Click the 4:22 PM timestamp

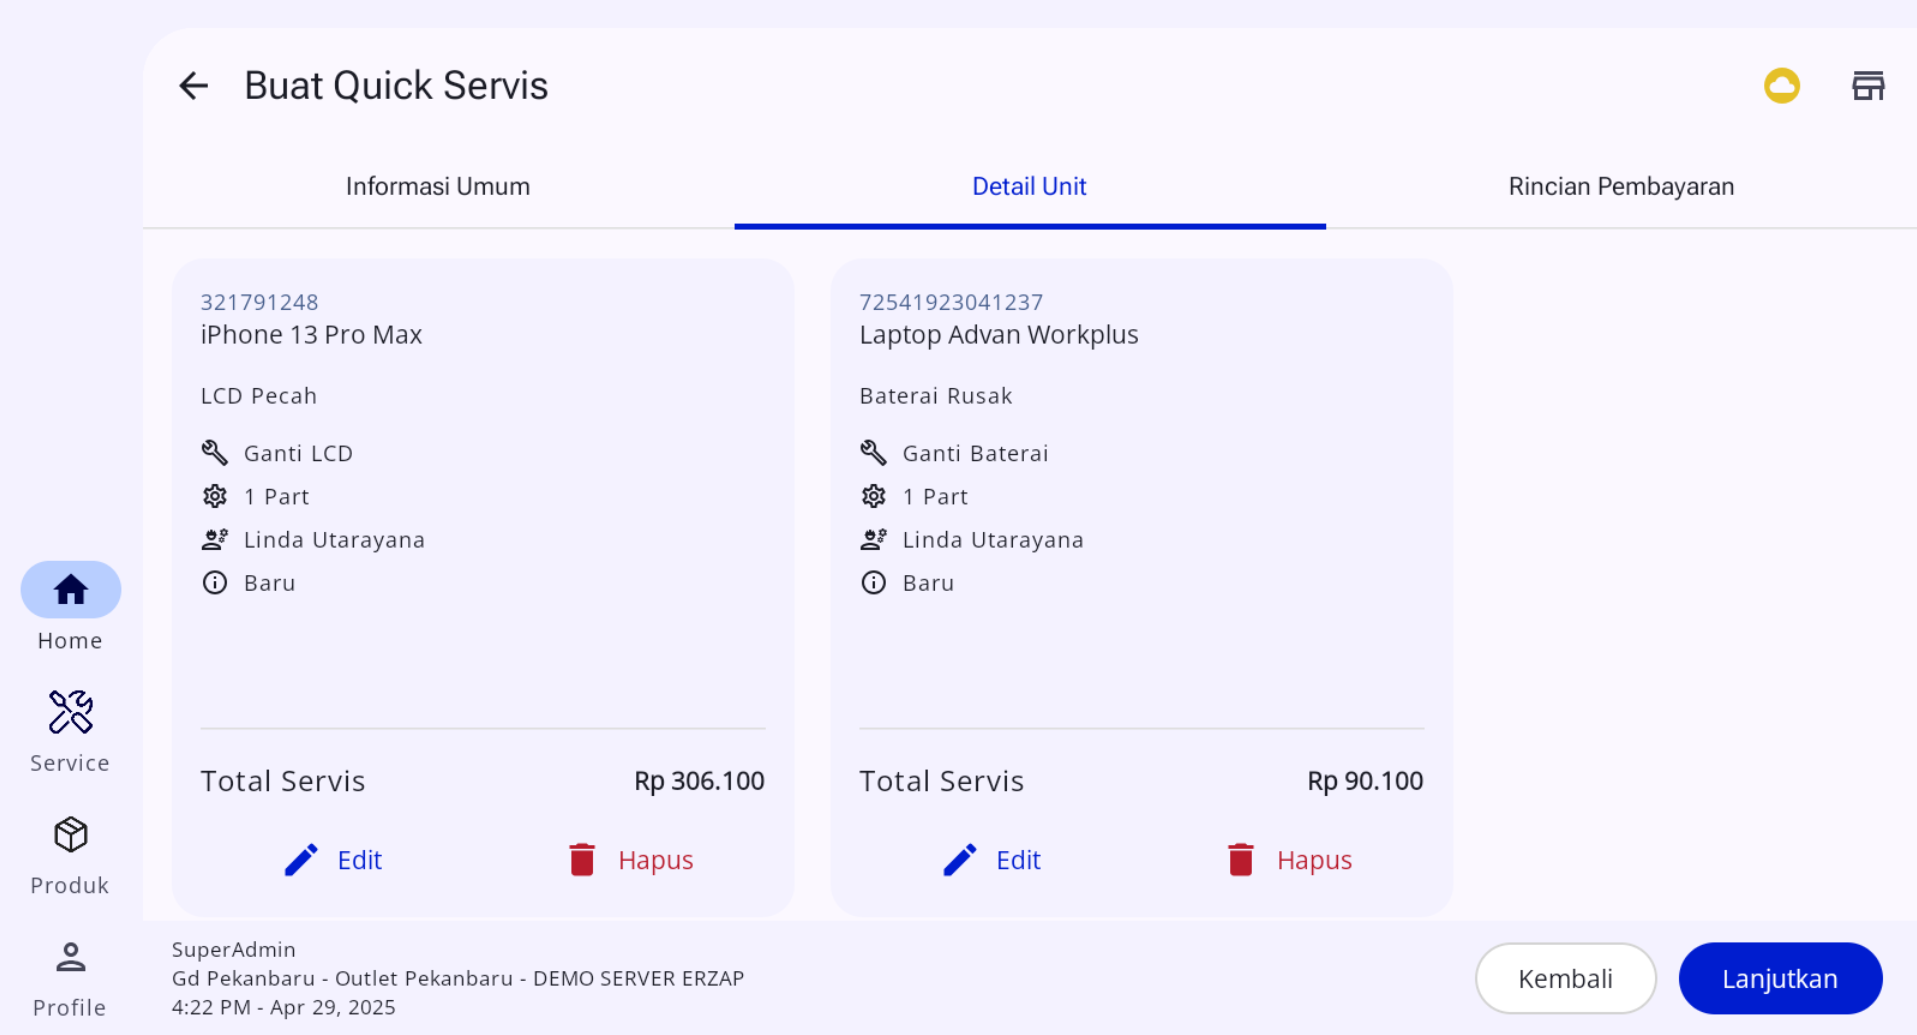coord(284,1007)
